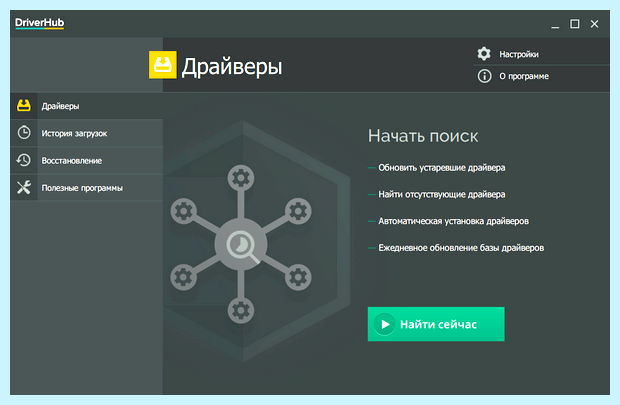Click the О программе info icon
620x405 pixels.
[484, 76]
